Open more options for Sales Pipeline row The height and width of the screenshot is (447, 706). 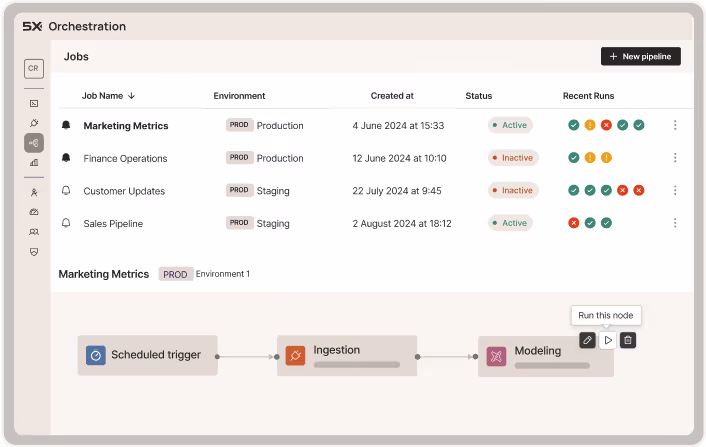(x=674, y=223)
